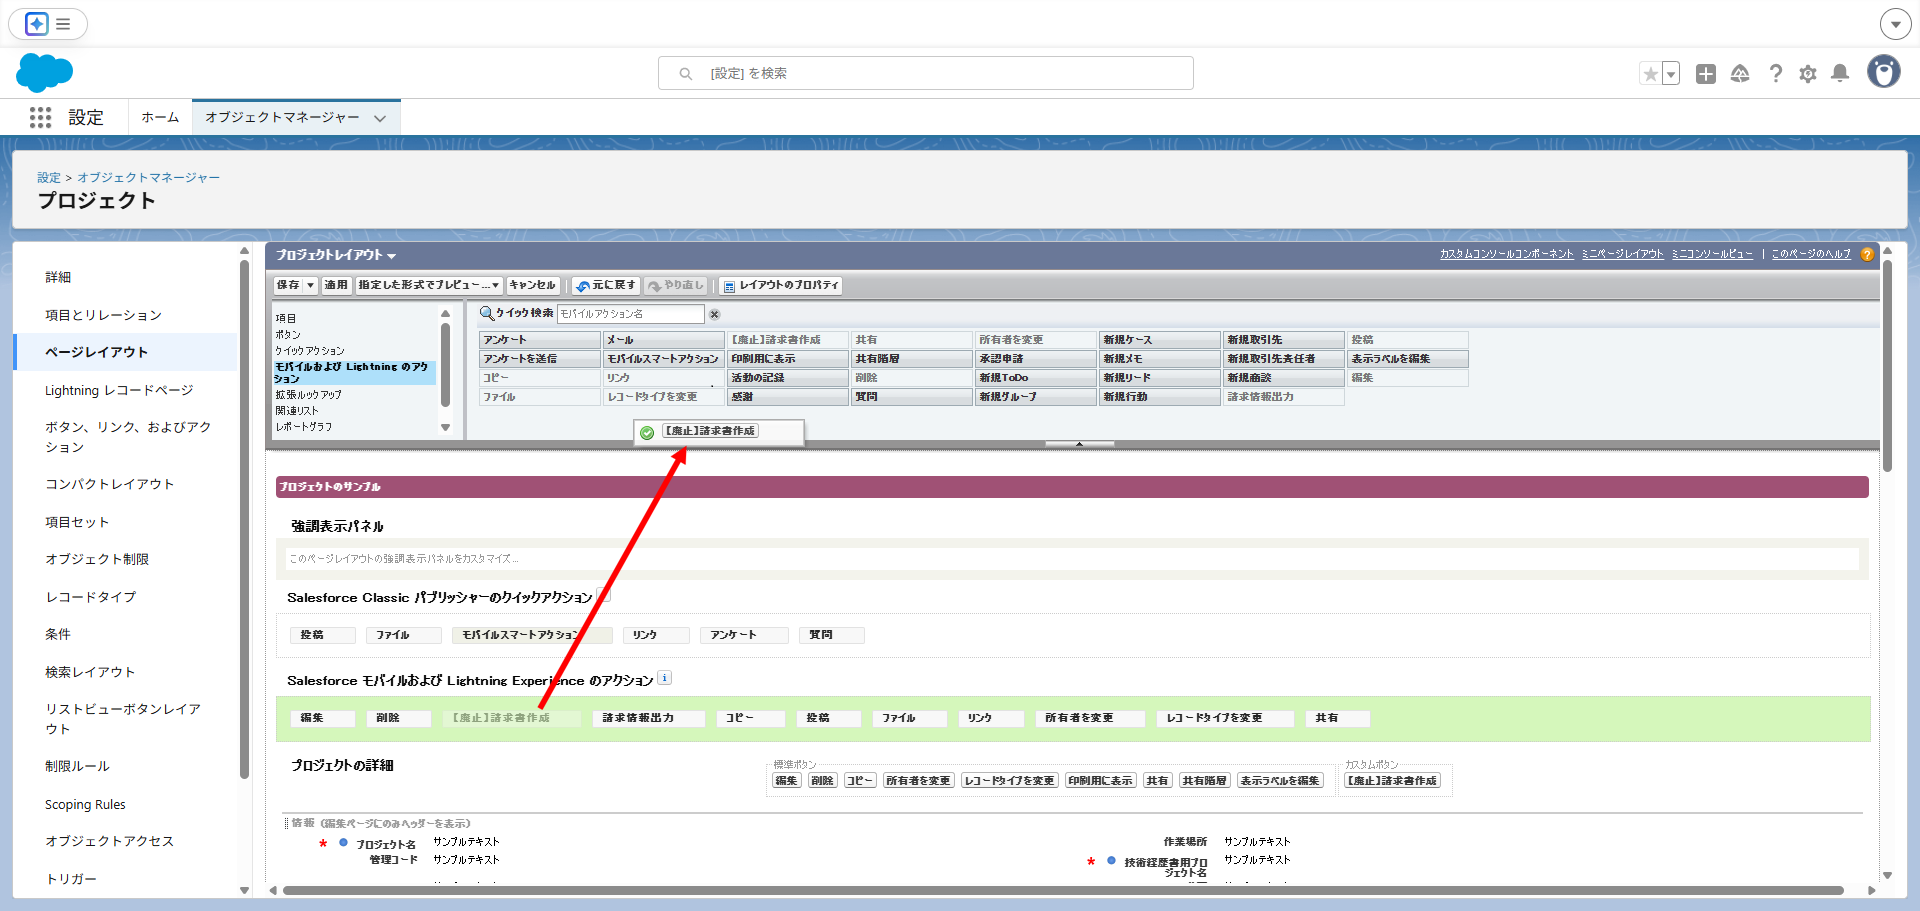Select 項目 in the palette category list
This screenshot has height=911, width=1920.
(286, 318)
